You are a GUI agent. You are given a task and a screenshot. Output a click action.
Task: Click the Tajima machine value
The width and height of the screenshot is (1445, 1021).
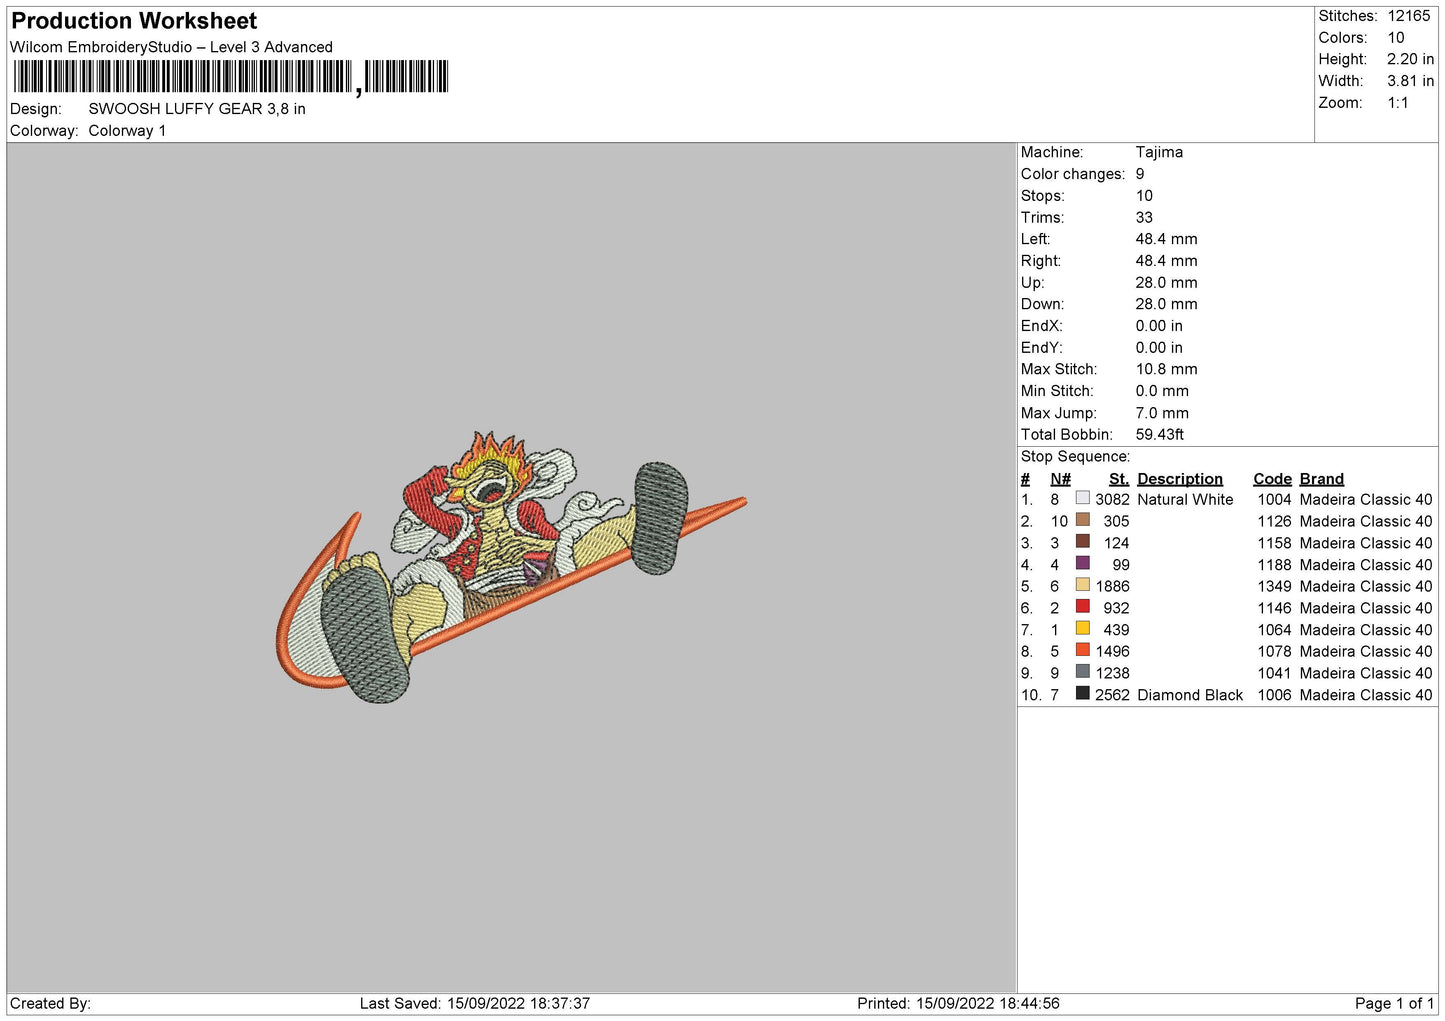pyautogui.click(x=1159, y=152)
